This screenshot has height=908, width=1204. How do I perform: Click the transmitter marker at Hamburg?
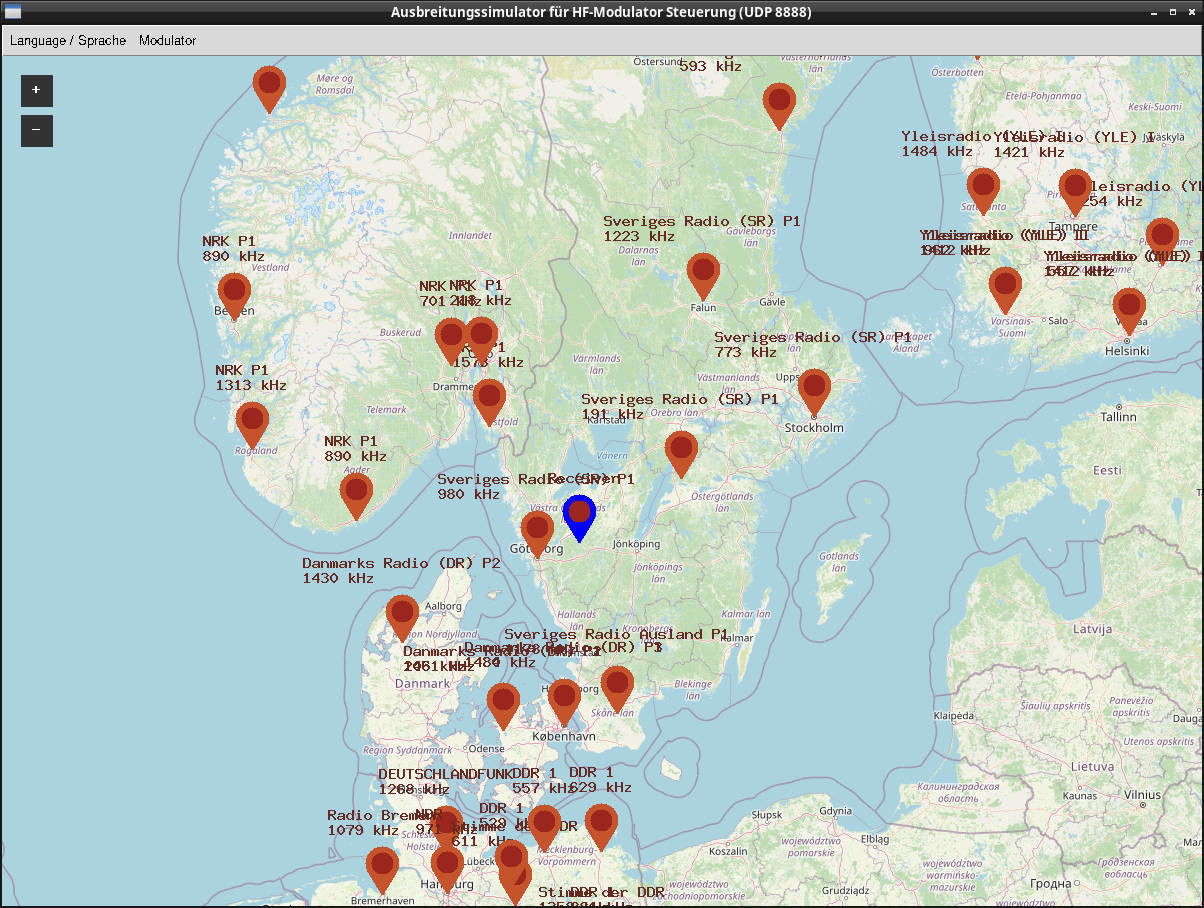click(x=447, y=870)
